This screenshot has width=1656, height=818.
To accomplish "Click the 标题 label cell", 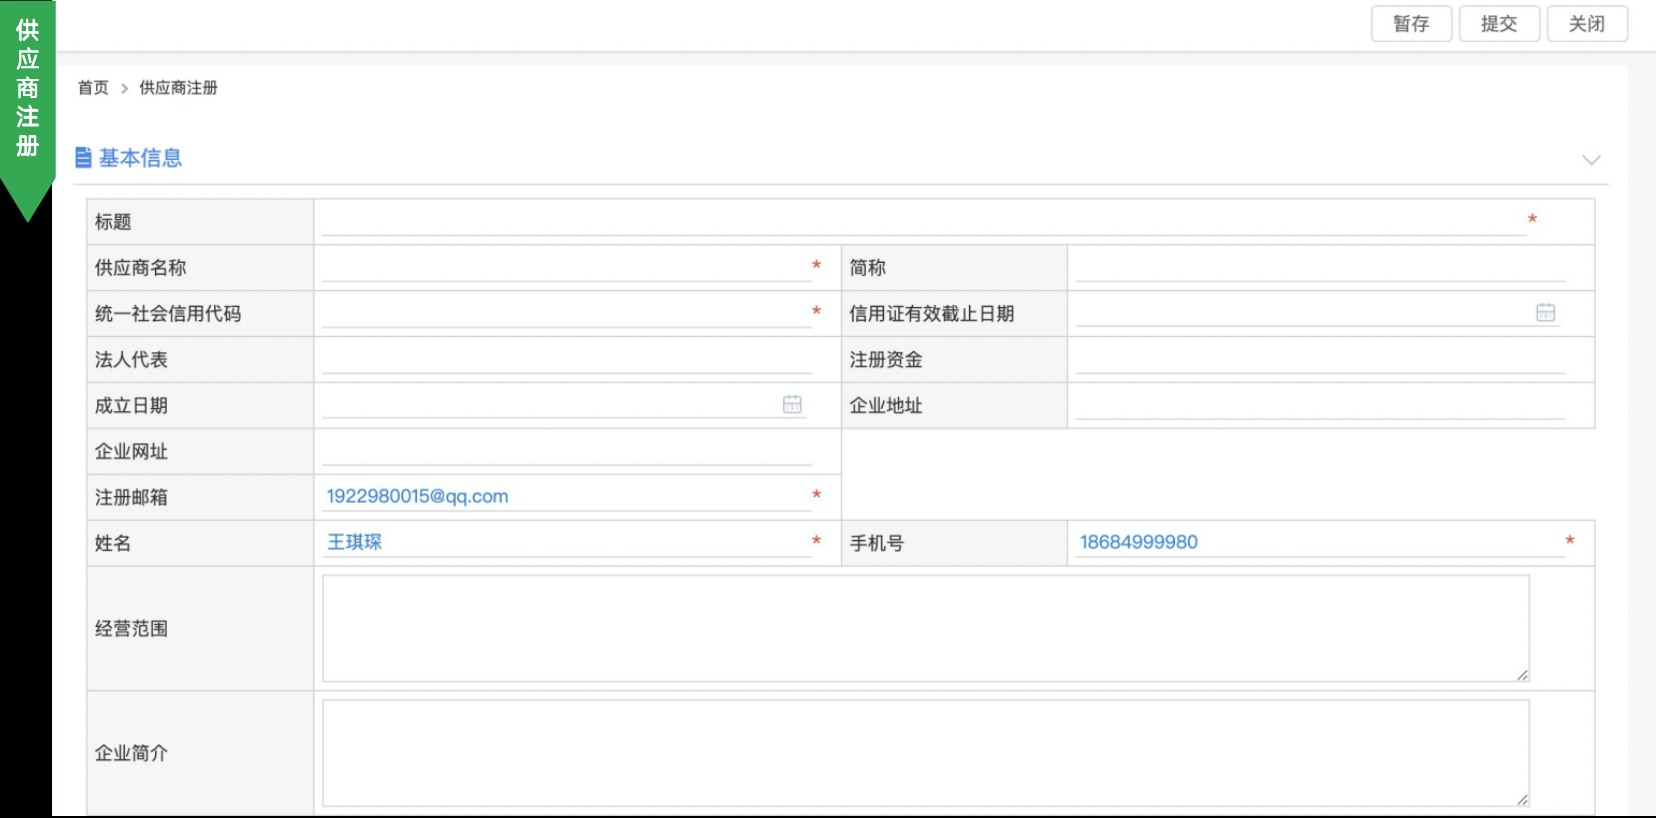I will (200, 222).
